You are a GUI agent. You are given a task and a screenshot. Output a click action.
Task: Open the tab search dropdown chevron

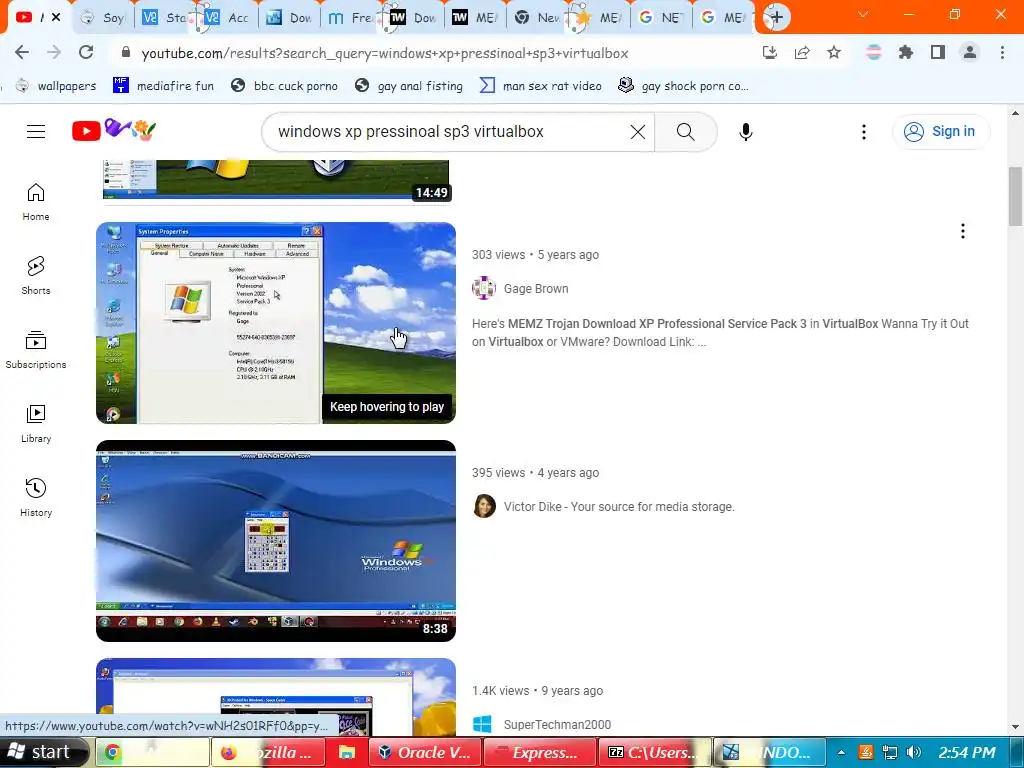[863, 14]
